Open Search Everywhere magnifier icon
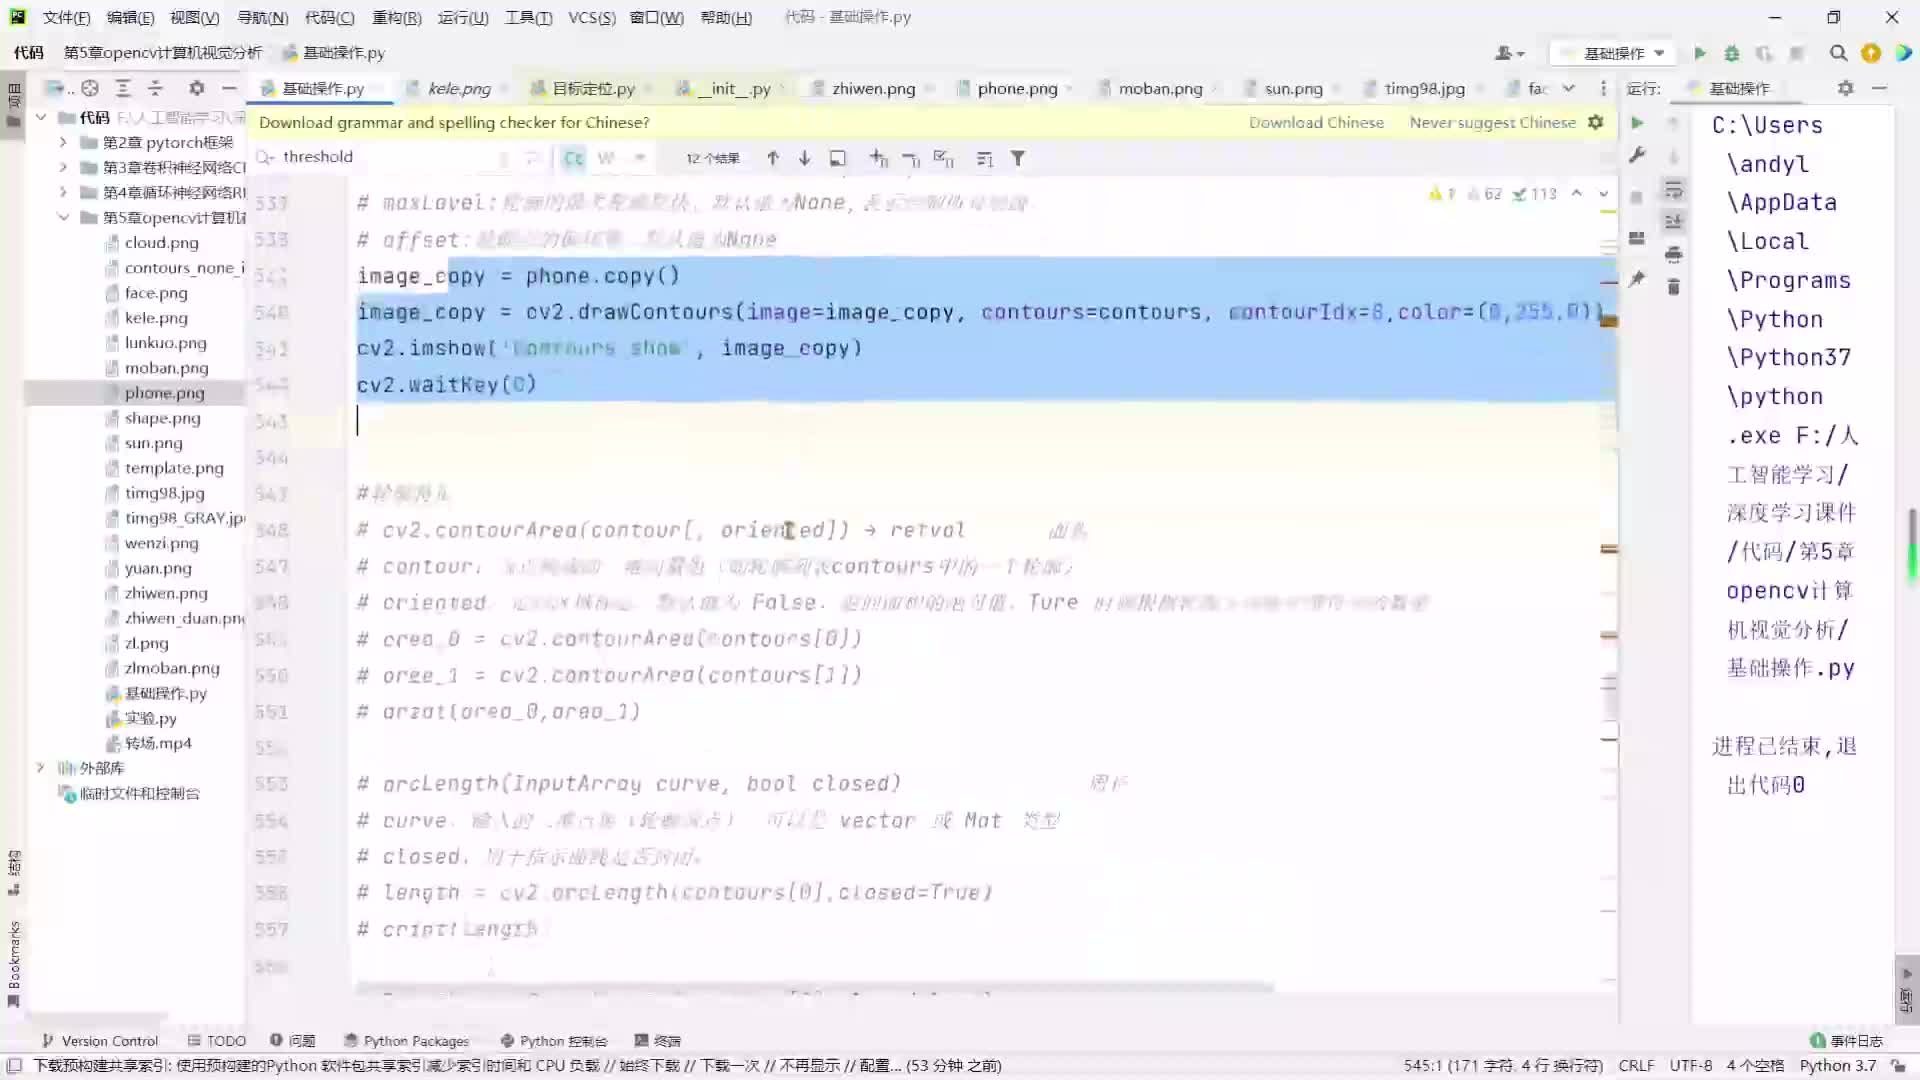1920x1080 pixels. click(x=1838, y=53)
